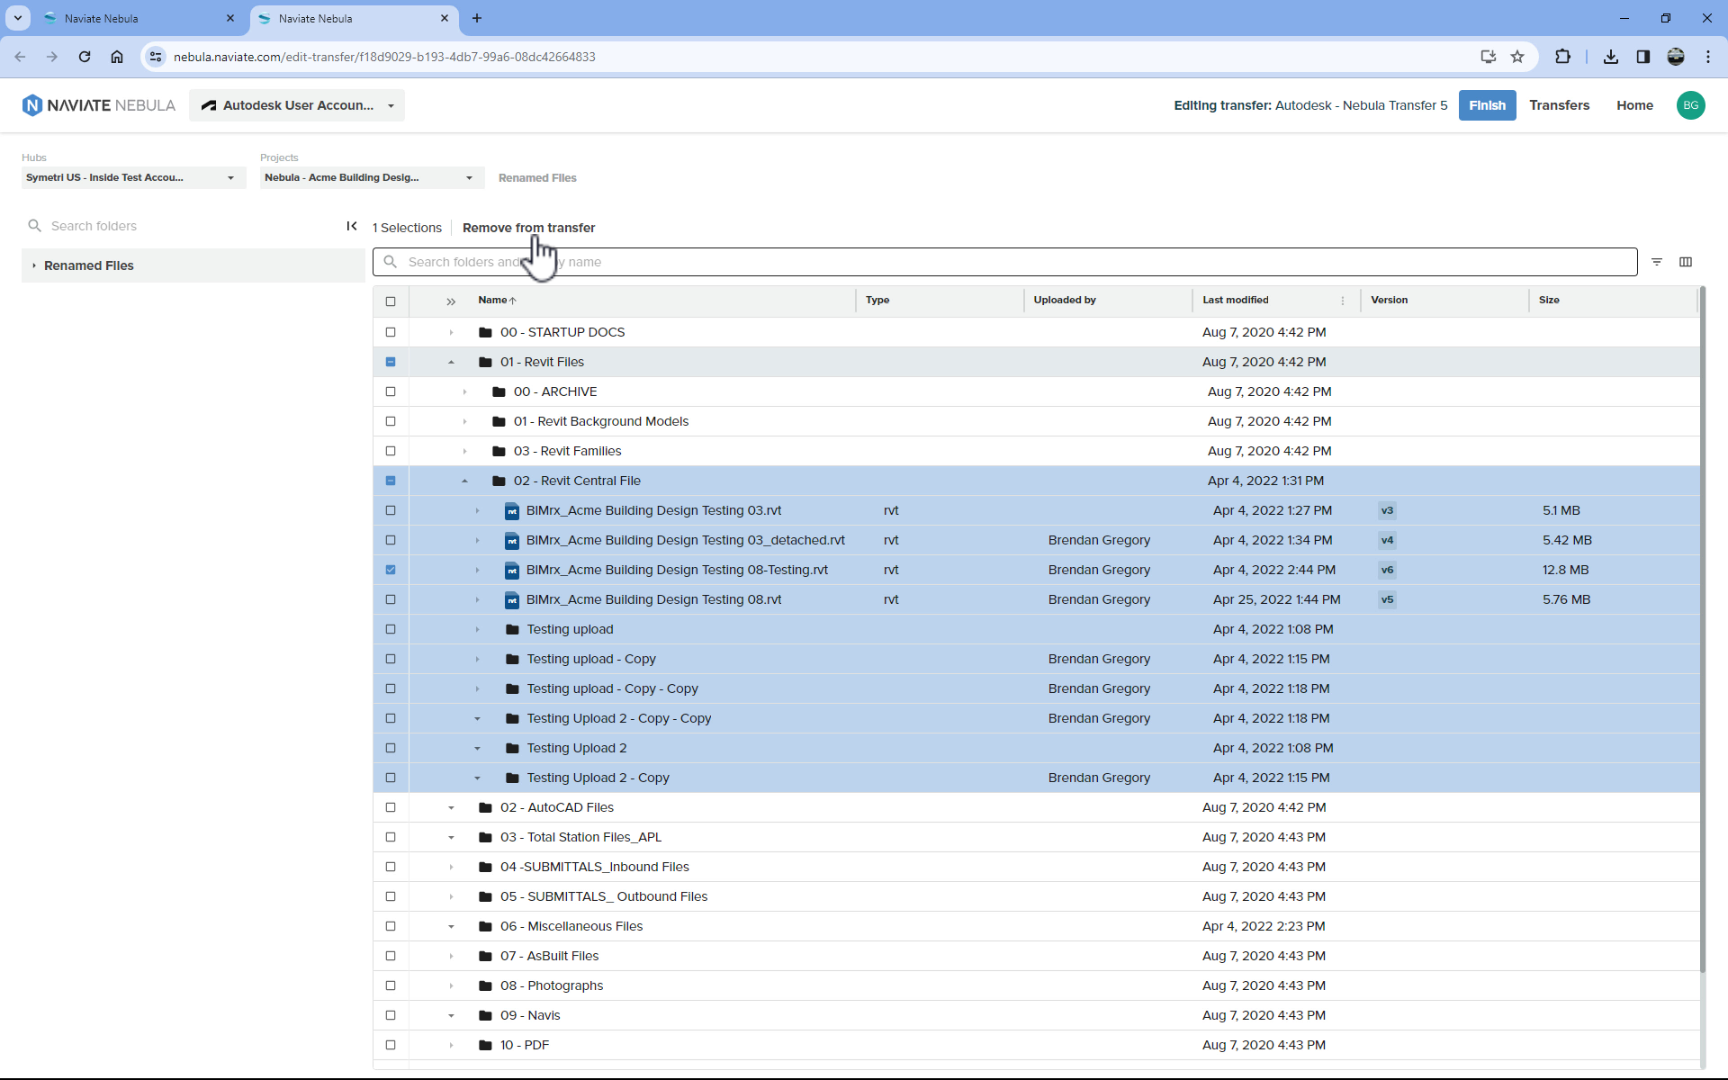Expand the 06 - Miscellaneous Files folder
This screenshot has width=1728, height=1080.
click(x=451, y=927)
